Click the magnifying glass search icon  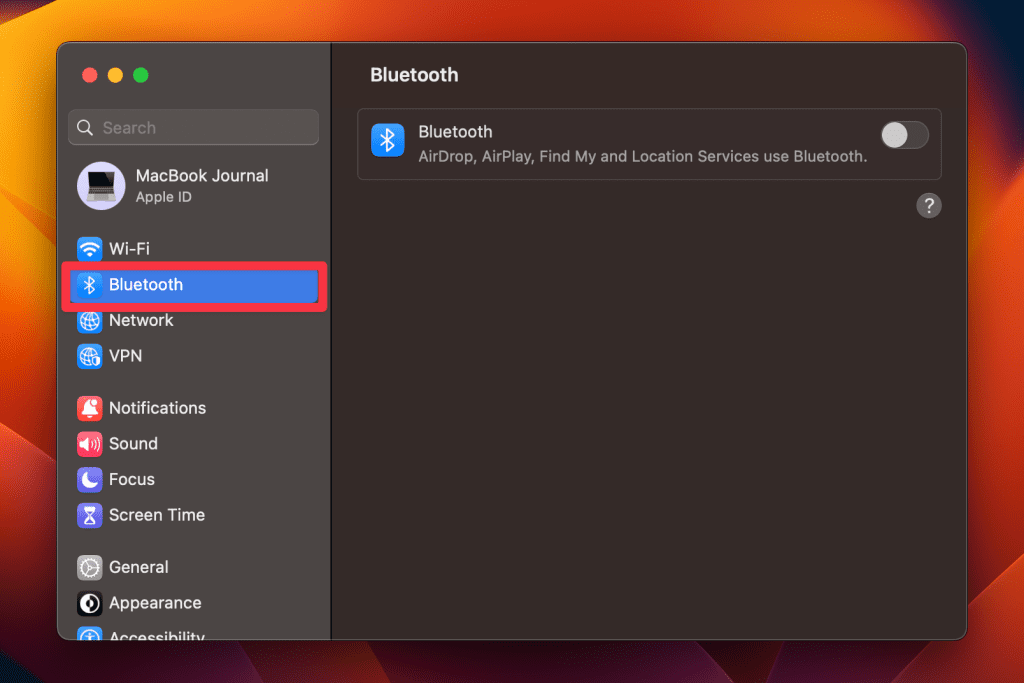86,127
